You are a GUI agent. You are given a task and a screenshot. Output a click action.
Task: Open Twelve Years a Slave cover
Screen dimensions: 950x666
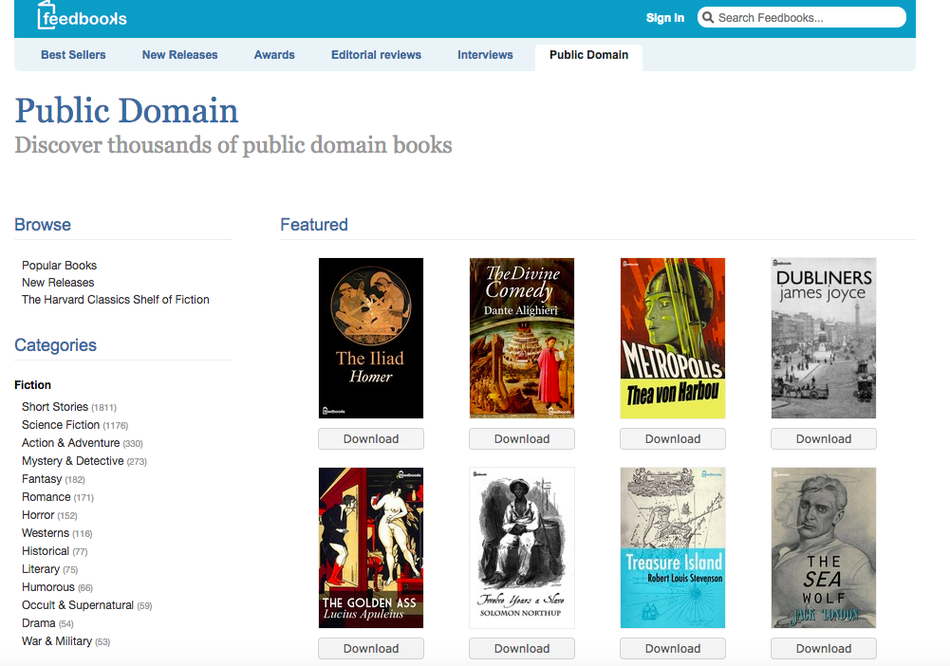click(522, 548)
